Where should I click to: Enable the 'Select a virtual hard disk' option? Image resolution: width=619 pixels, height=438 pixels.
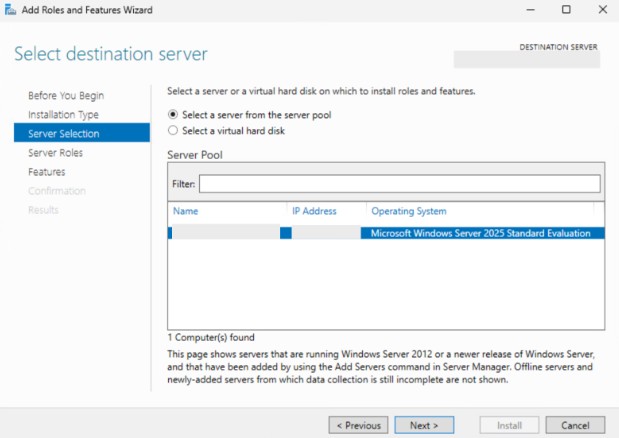(174, 130)
